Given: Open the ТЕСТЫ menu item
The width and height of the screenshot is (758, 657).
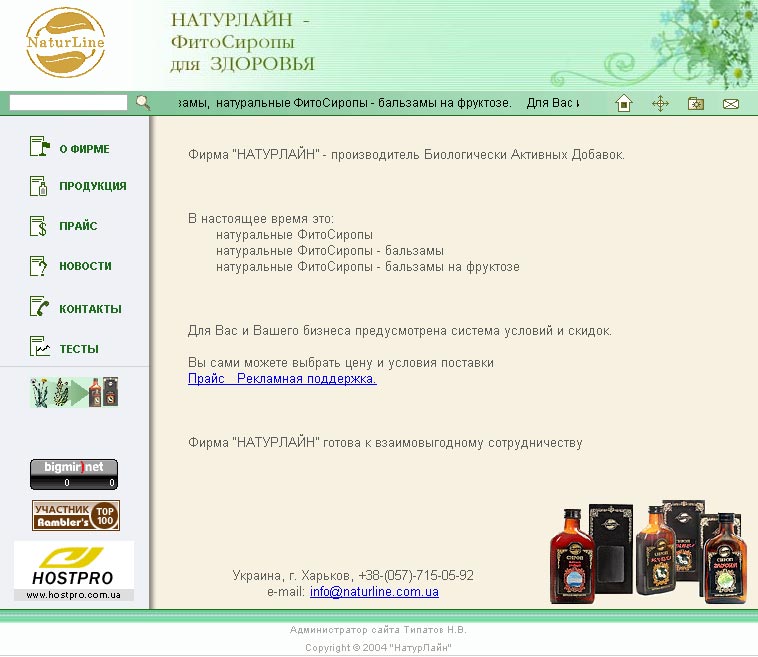Looking at the screenshot, I should pyautogui.click(x=79, y=349).
